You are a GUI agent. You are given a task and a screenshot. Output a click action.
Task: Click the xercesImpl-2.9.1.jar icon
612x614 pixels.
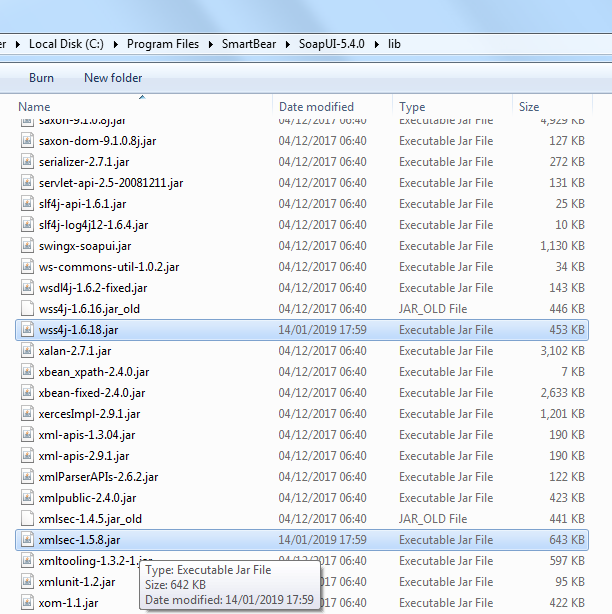coord(27,414)
